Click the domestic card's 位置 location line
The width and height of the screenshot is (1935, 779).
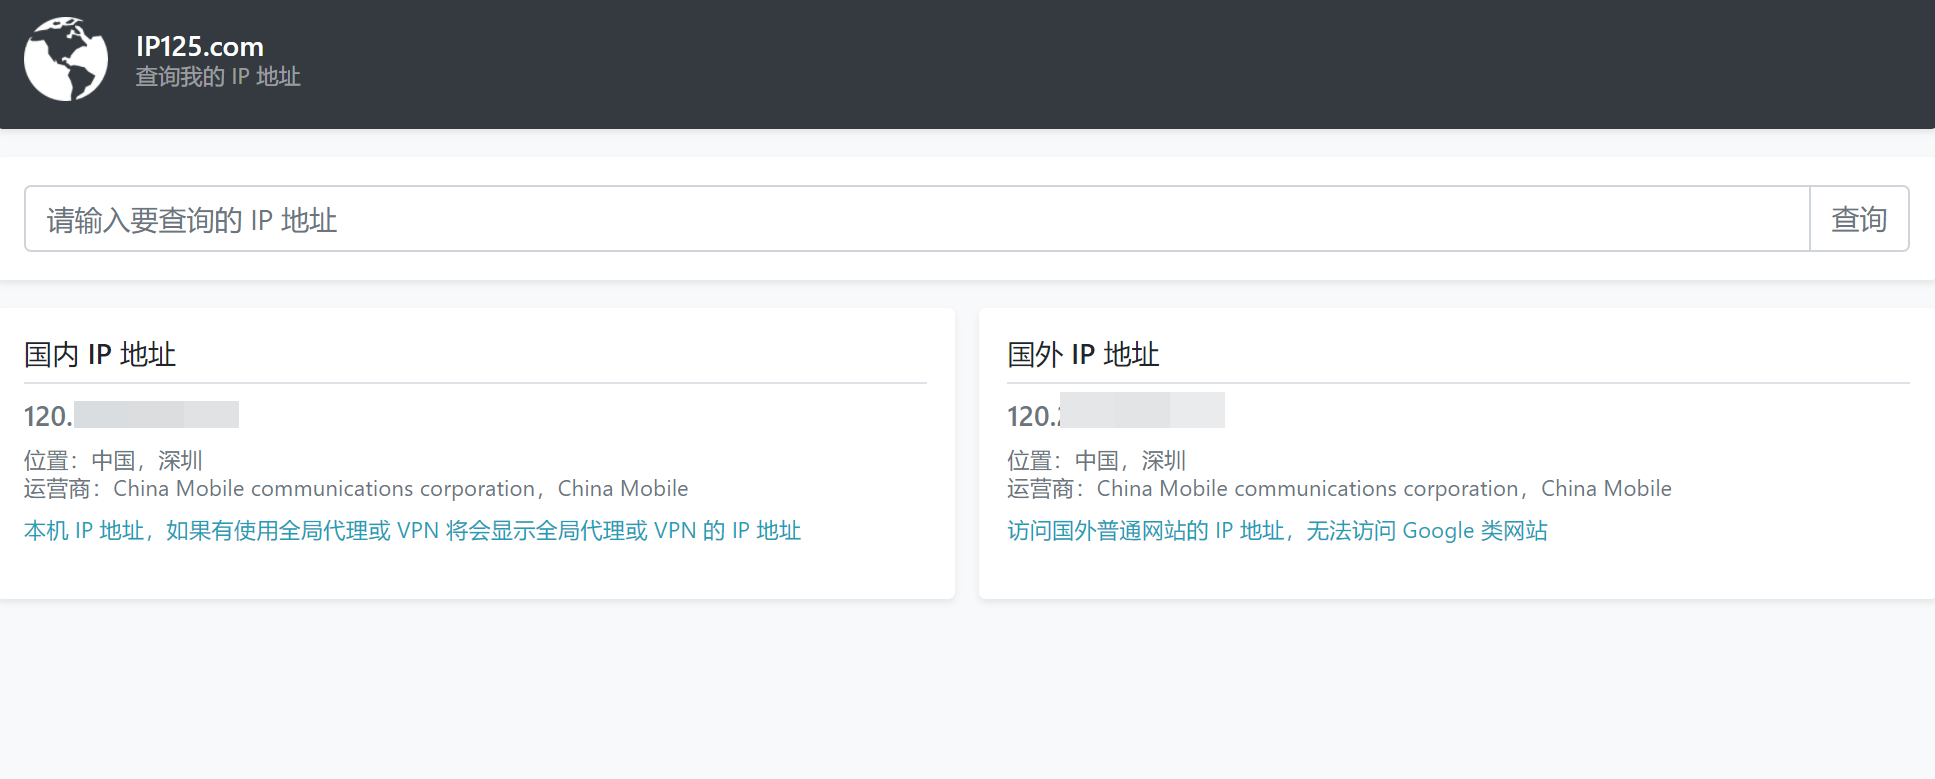[113, 460]
